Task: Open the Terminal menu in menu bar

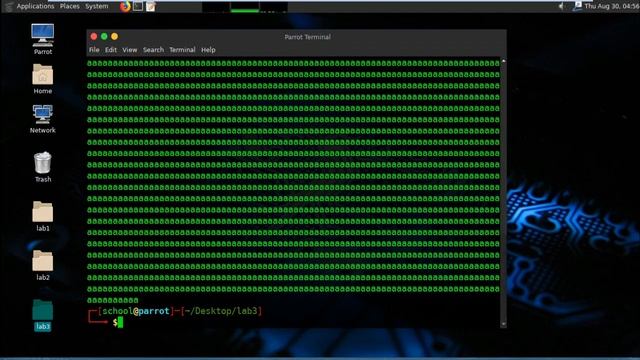Action: tap(182, 50)
